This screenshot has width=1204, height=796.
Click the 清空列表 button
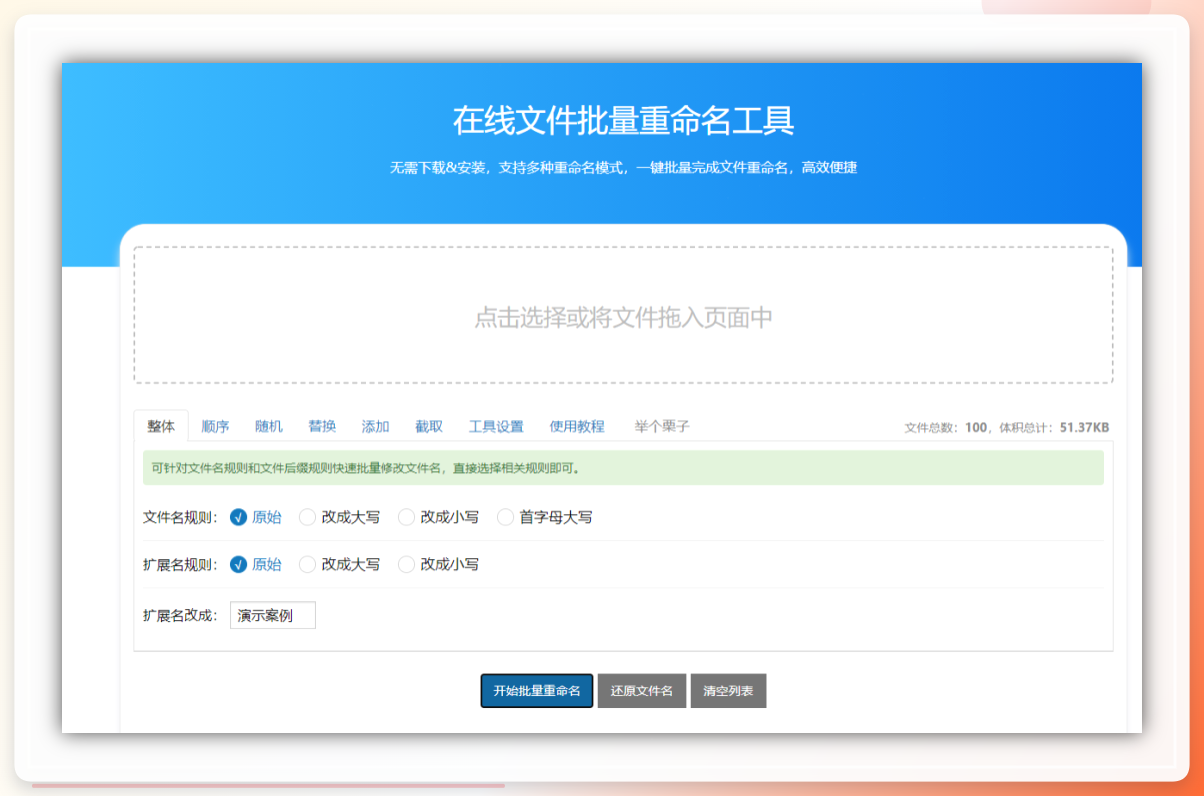[x=728, y=691]
